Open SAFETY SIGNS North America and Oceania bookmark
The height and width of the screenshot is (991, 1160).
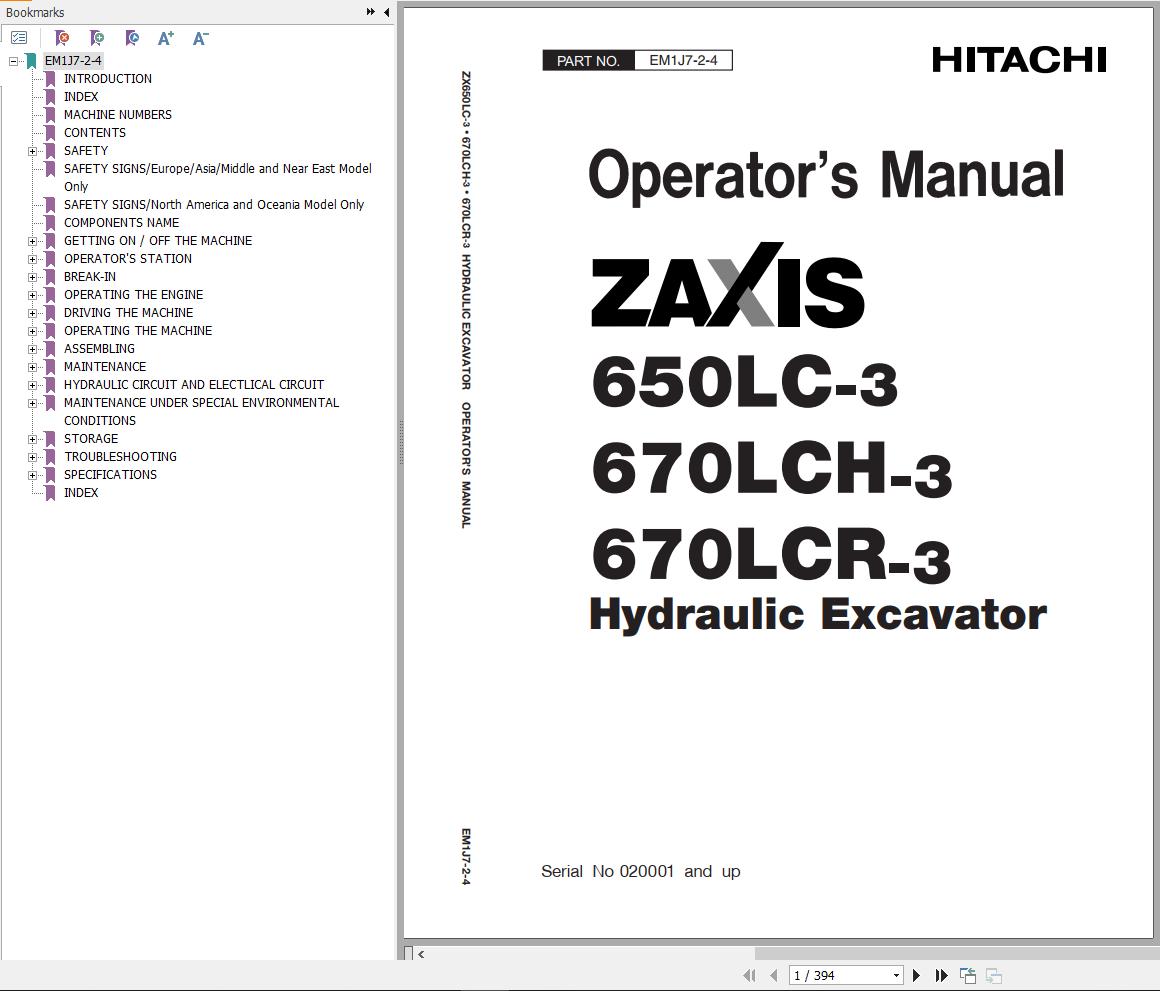pos(214,204)
